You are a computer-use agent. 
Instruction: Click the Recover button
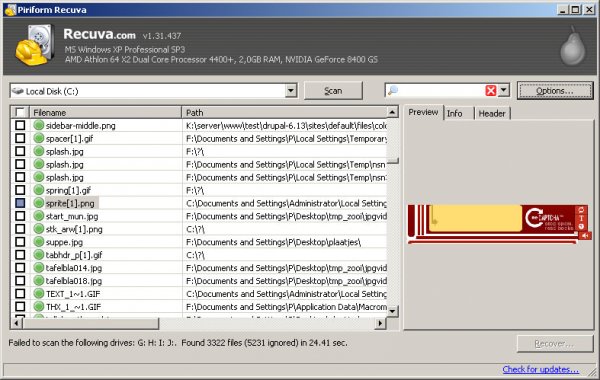point(555,344)
